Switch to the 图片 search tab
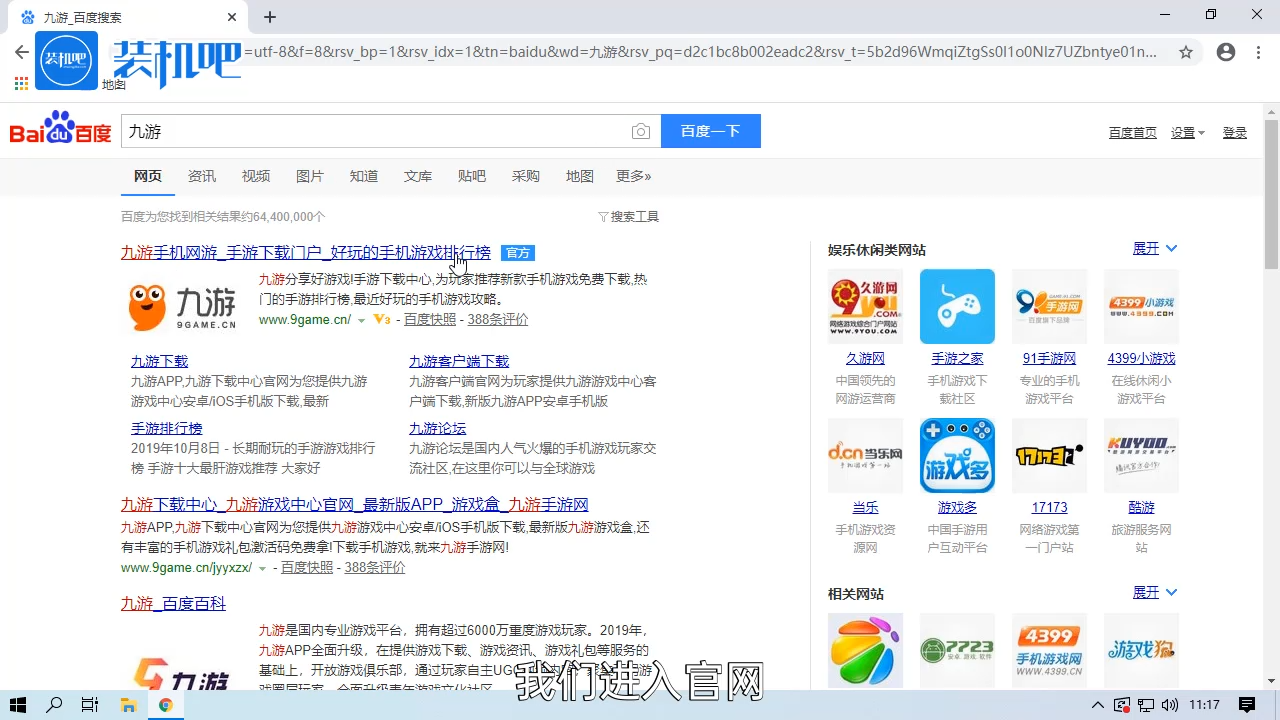1280x720 pixels. (x=310, y=176)
